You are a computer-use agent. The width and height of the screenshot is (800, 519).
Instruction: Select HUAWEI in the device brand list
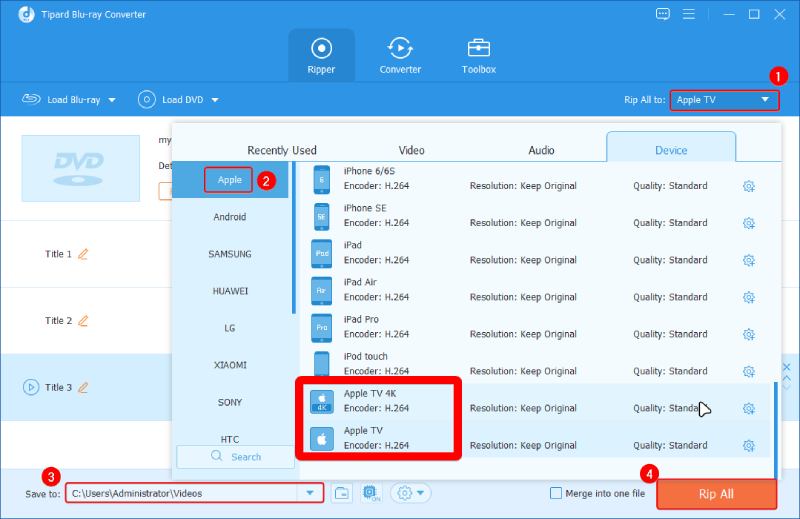coord(230,291)
